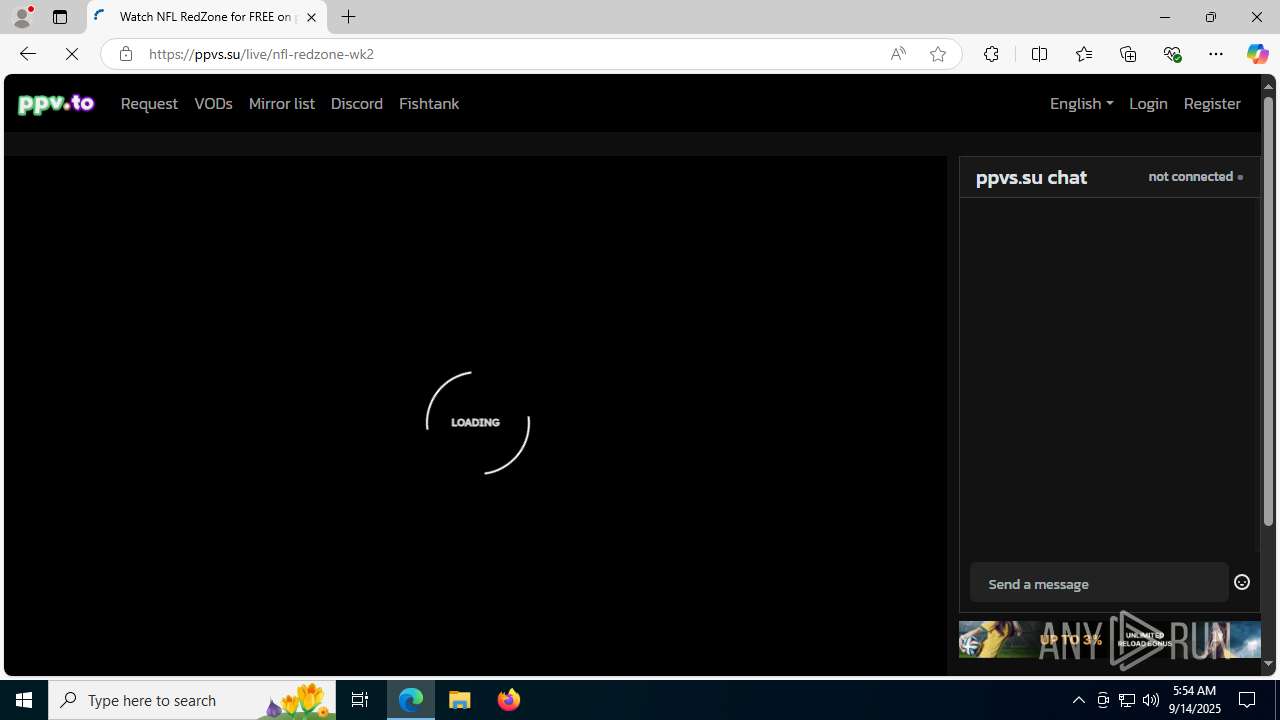Open the Action Center notifications

point(1248,700)
